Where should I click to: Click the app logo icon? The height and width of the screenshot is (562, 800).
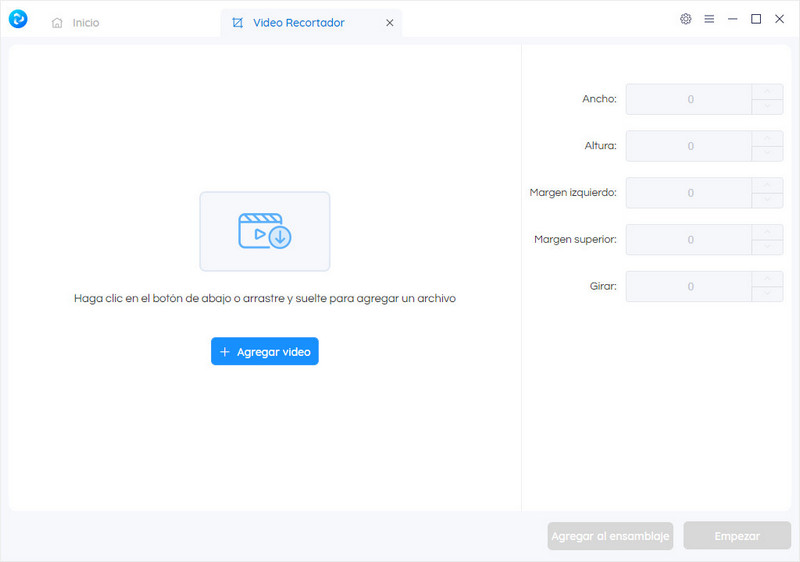pos(18,20)
